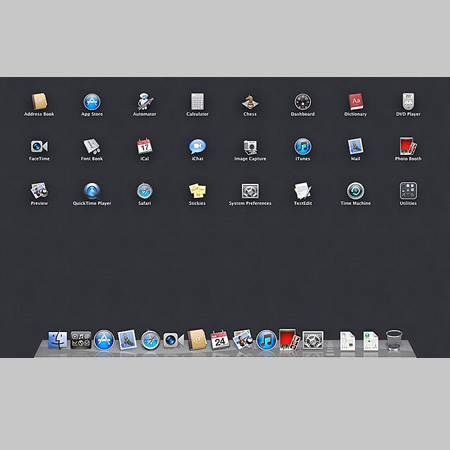Open the Trash in the Dock
Image resolution: width=450 pixels, height=450 pixels.
[x=394, y=340]
